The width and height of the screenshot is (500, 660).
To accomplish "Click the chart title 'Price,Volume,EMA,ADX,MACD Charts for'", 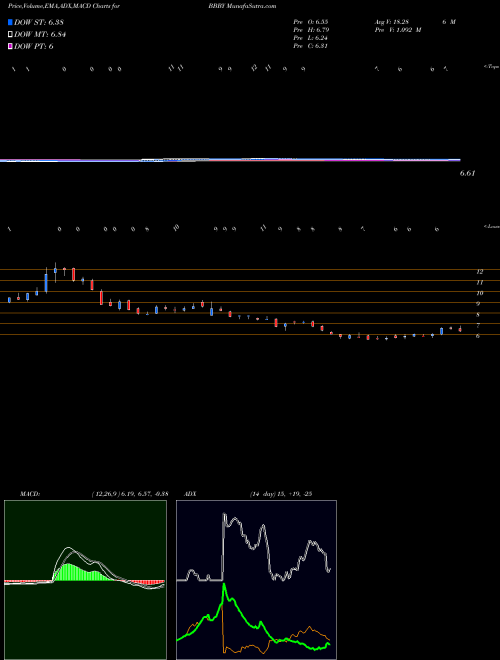I will pyautogui.click(x=63, y=7).
